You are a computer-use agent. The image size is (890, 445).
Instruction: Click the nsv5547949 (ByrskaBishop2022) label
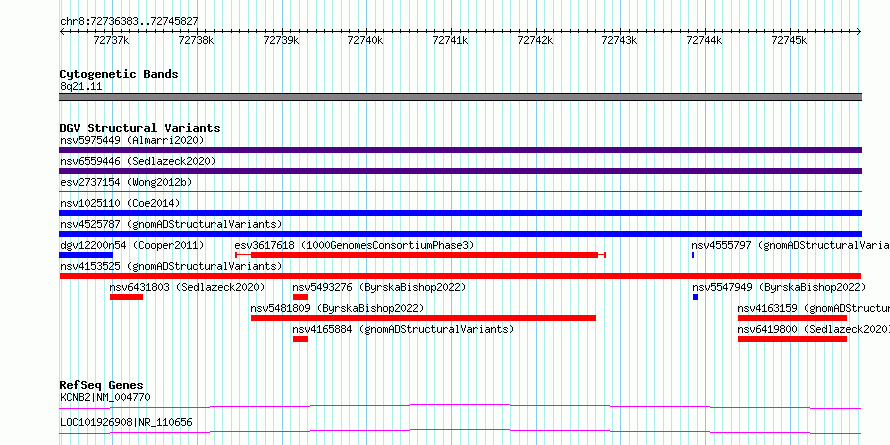pos(779,287)
